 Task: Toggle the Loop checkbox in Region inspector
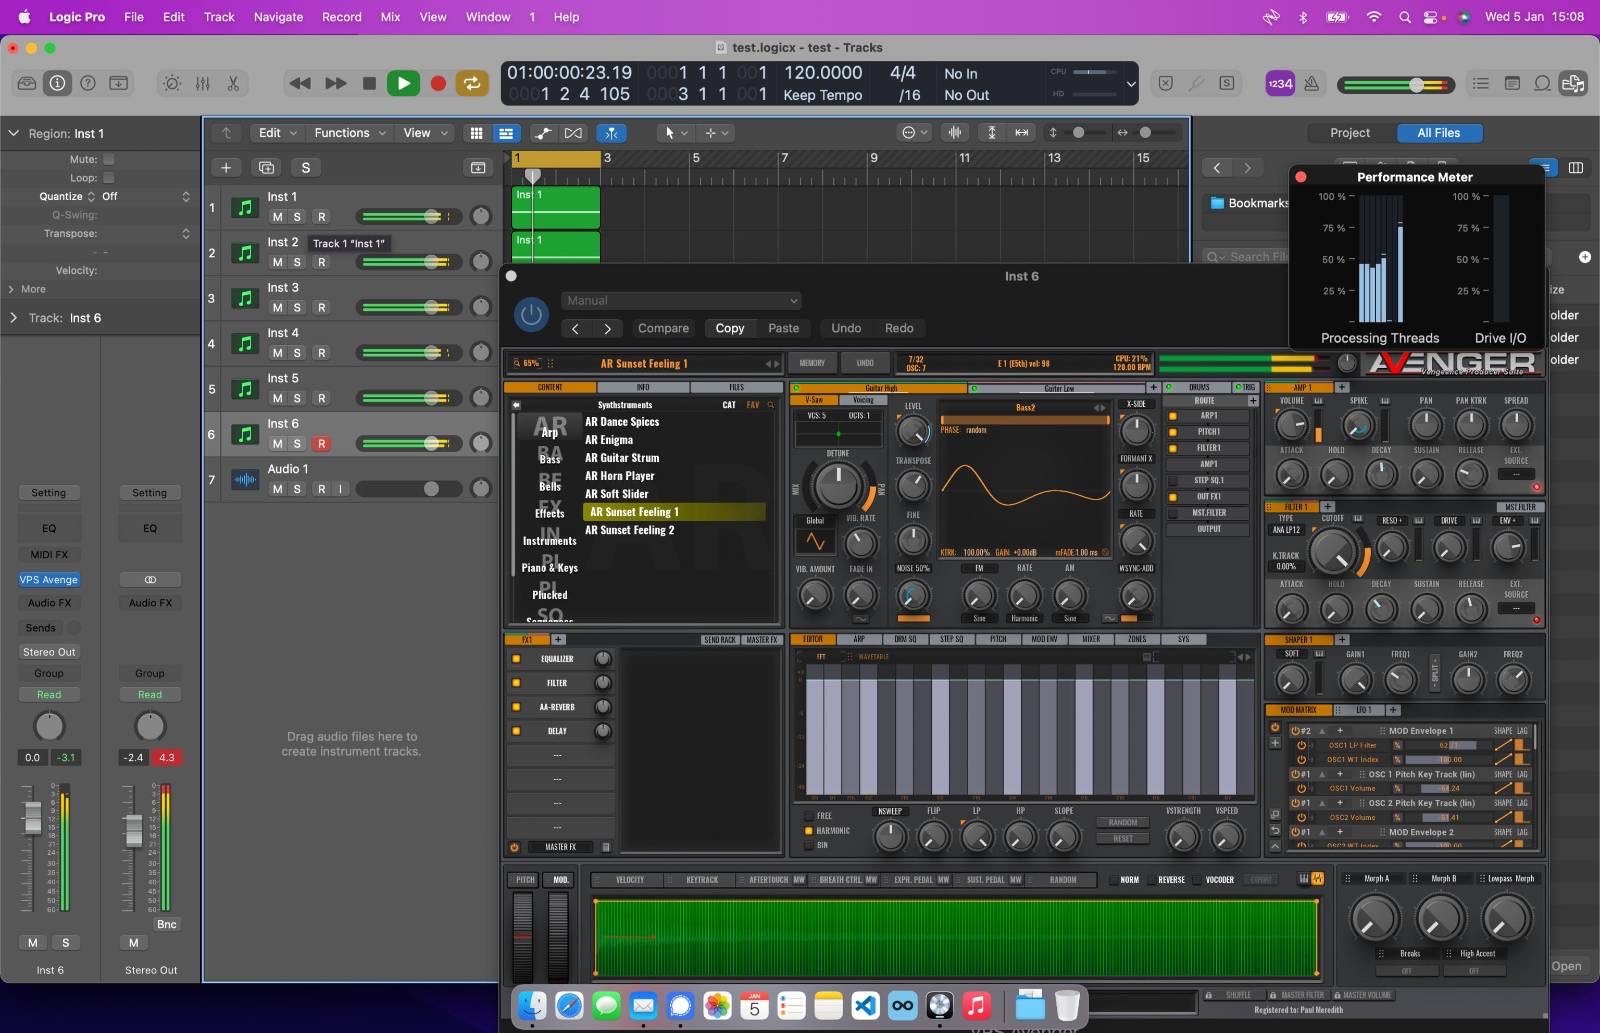pos(109,178)
